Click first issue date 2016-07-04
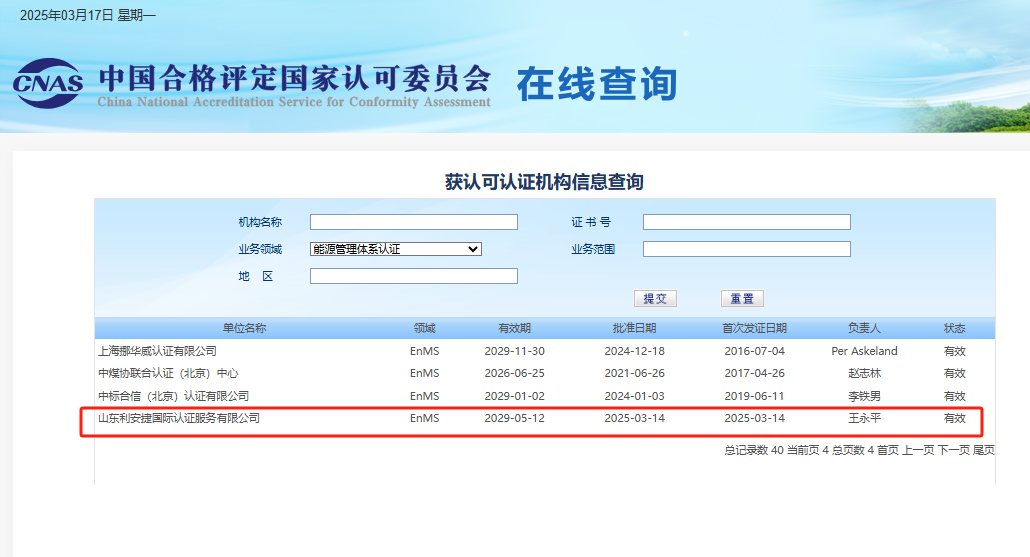 click(x=754, y=351)
